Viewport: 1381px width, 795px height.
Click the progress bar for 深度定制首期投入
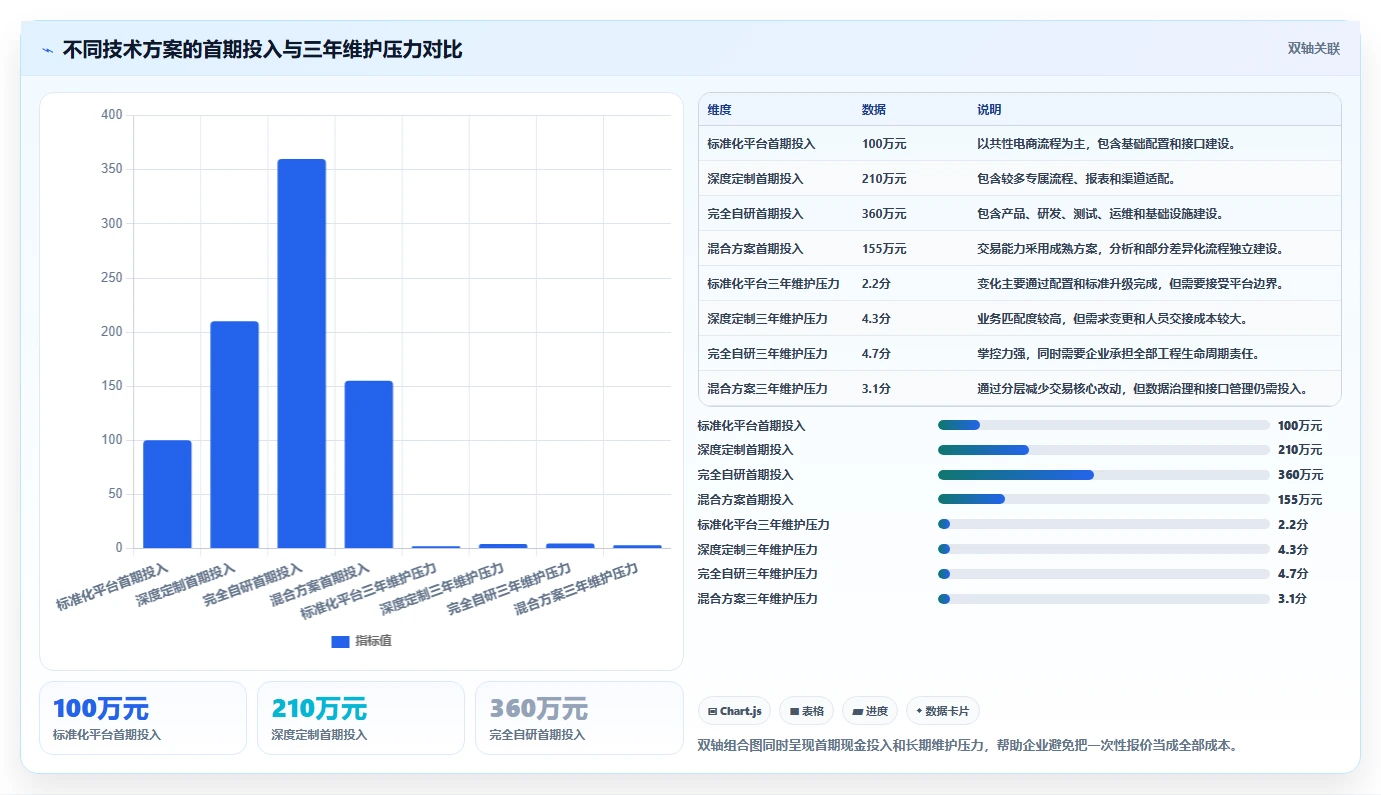1104,450
